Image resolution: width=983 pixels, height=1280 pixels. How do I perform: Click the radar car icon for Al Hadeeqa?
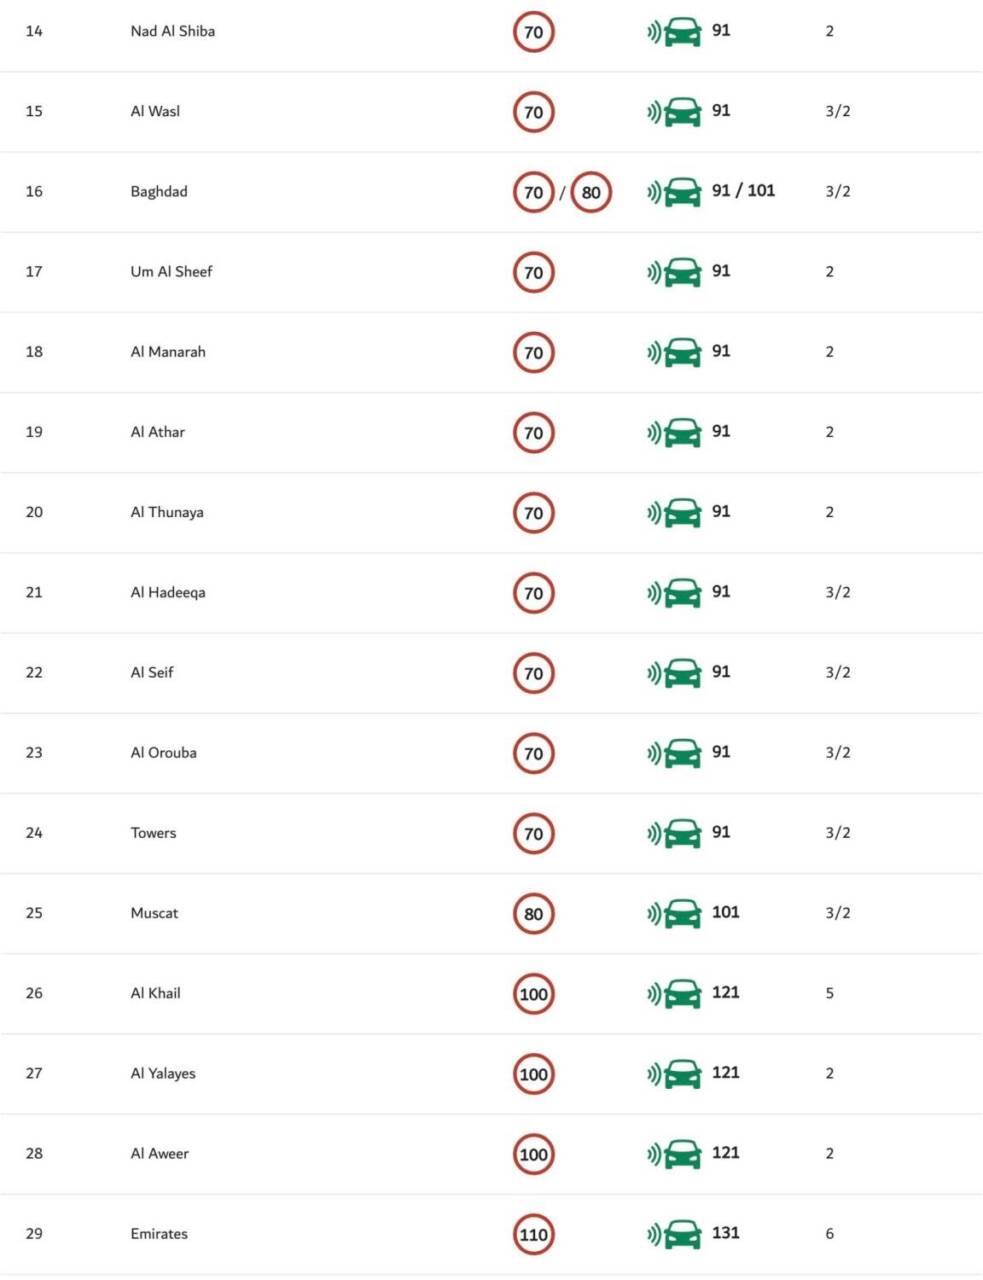(675, 593)
